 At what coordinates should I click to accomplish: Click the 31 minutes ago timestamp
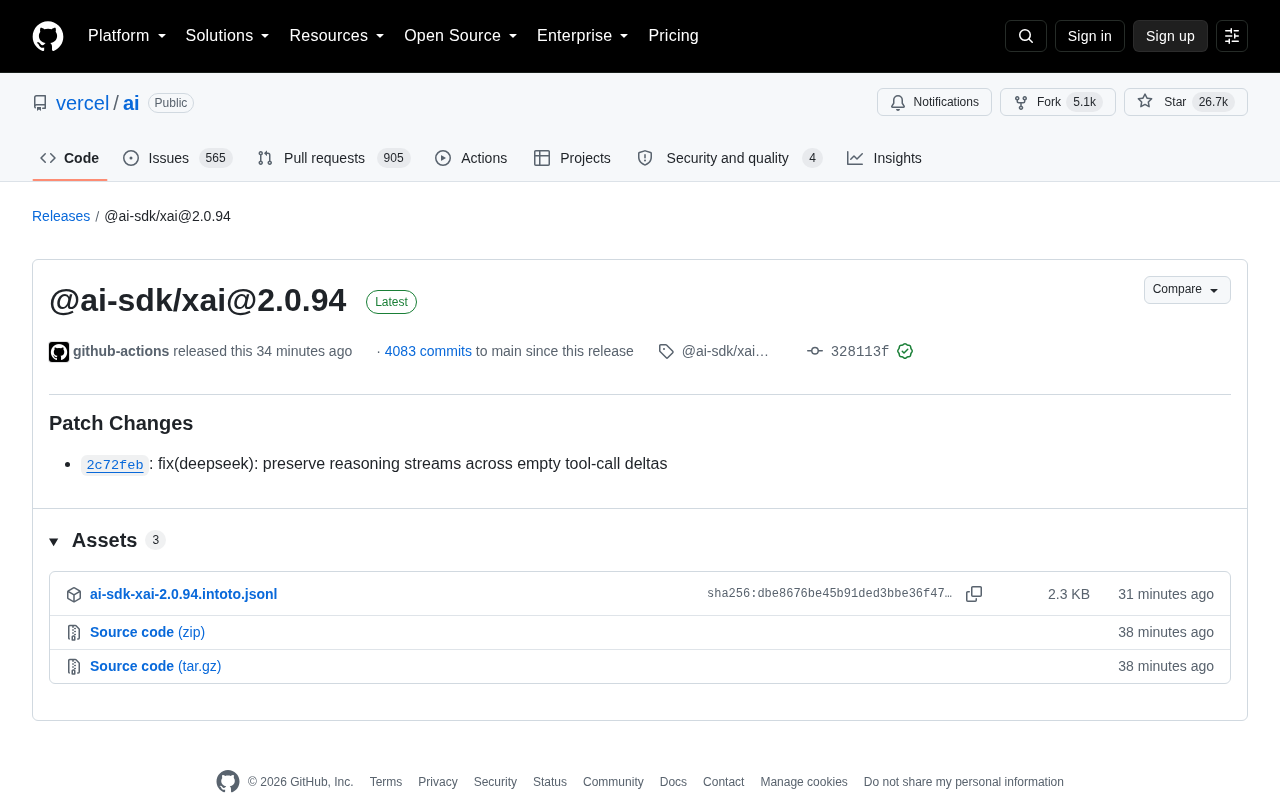[x=1166, y=594]
